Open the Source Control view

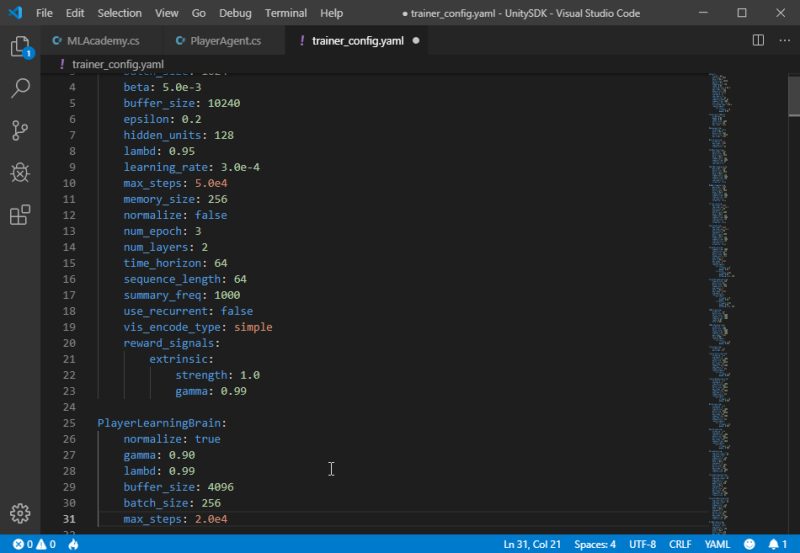tap(19, 131)
